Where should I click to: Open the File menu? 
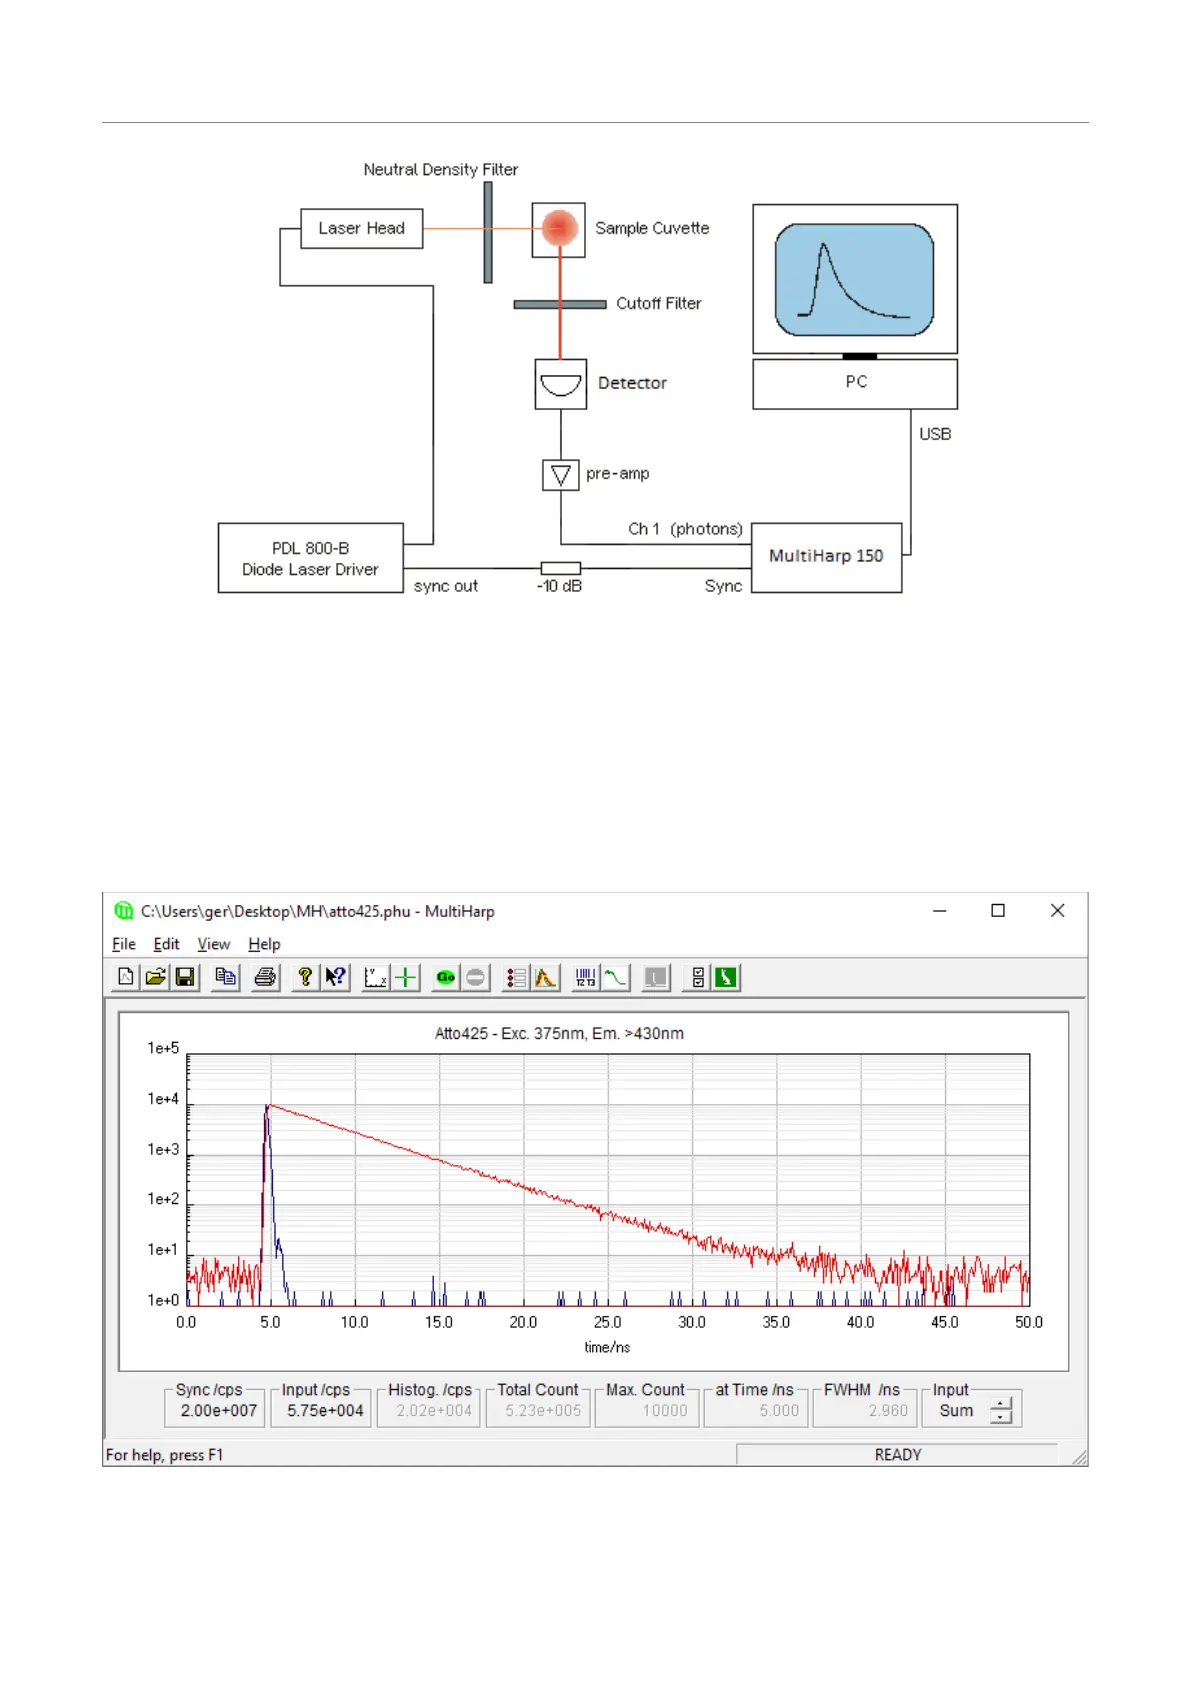tap(124, 944)
